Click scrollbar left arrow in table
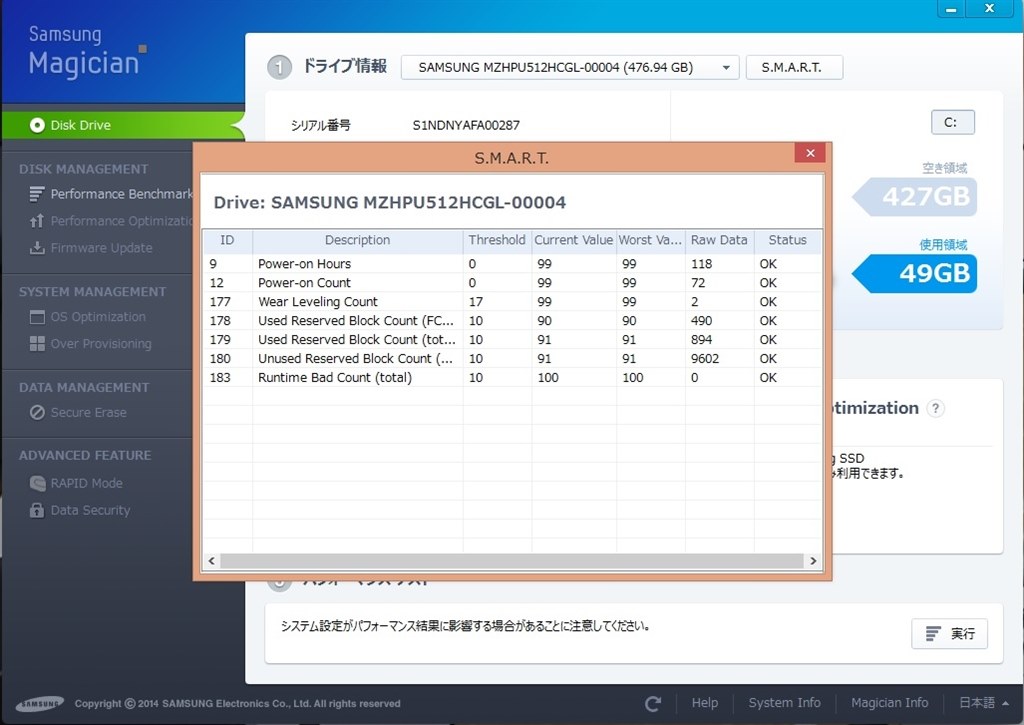This screenshot has height=725, width=1024. click(212, 561)
